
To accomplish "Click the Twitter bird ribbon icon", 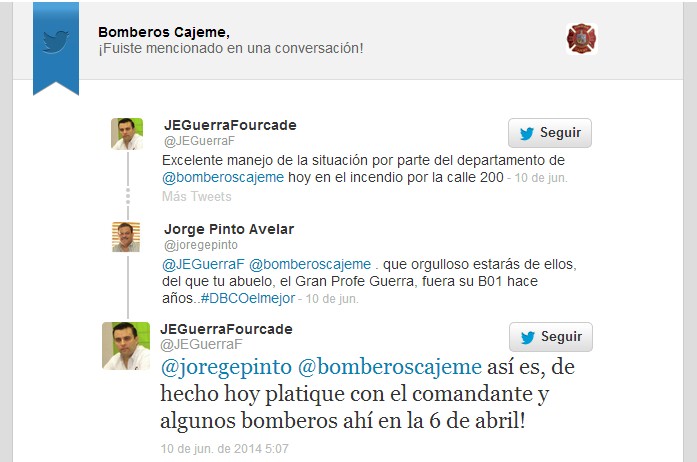I will [x=56, y=43].
